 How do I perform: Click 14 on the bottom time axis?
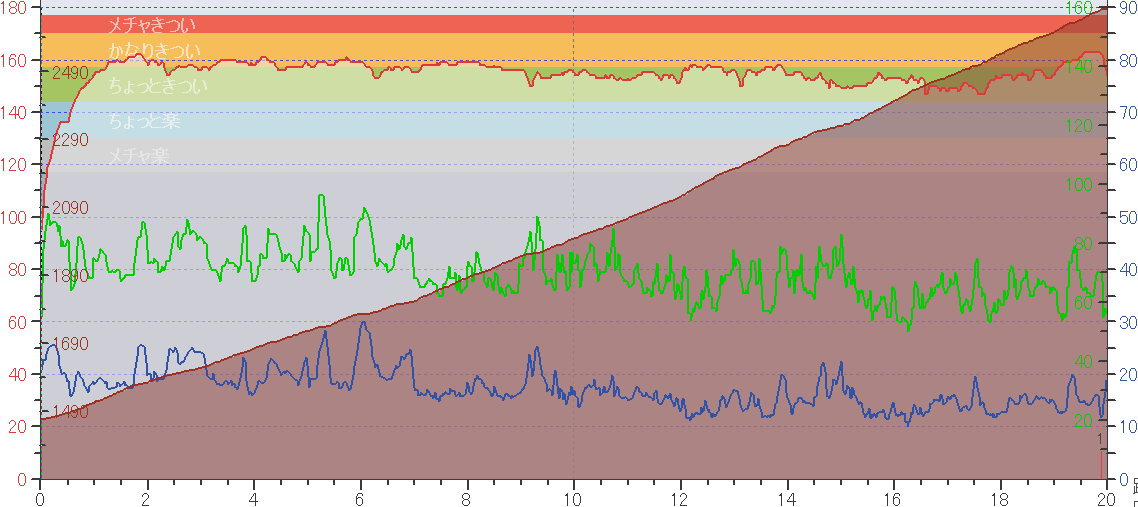click(787, 500)
